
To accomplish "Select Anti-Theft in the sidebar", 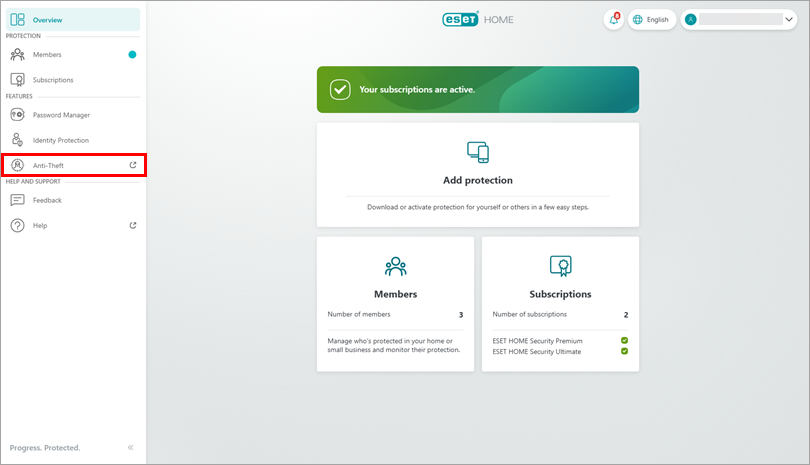I will [74, 165].
